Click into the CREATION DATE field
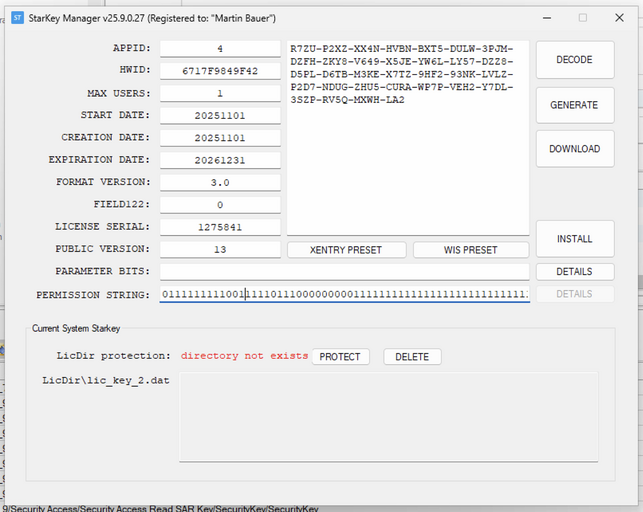Screen dimensions: 643x512 coord(220,138)
